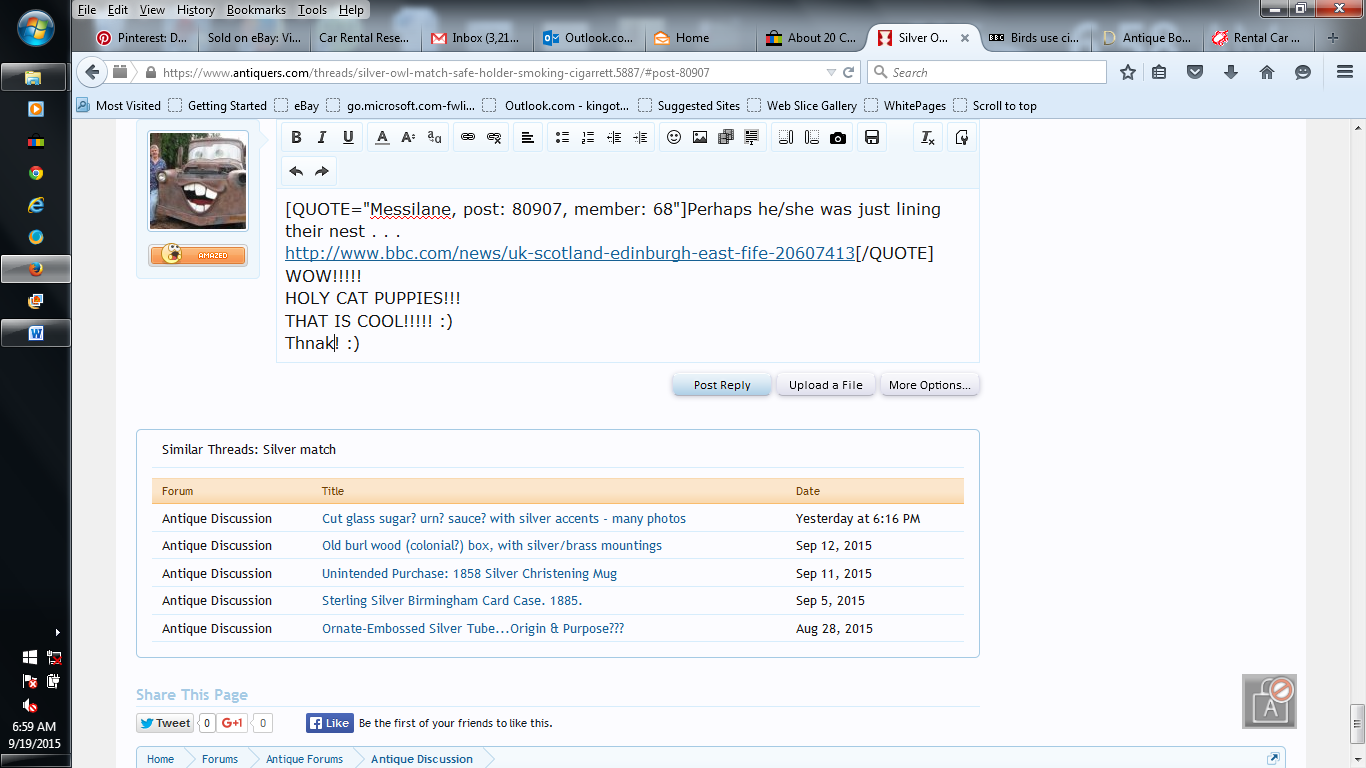
Task: Open the font size dropdown
Action: point(408,138)
